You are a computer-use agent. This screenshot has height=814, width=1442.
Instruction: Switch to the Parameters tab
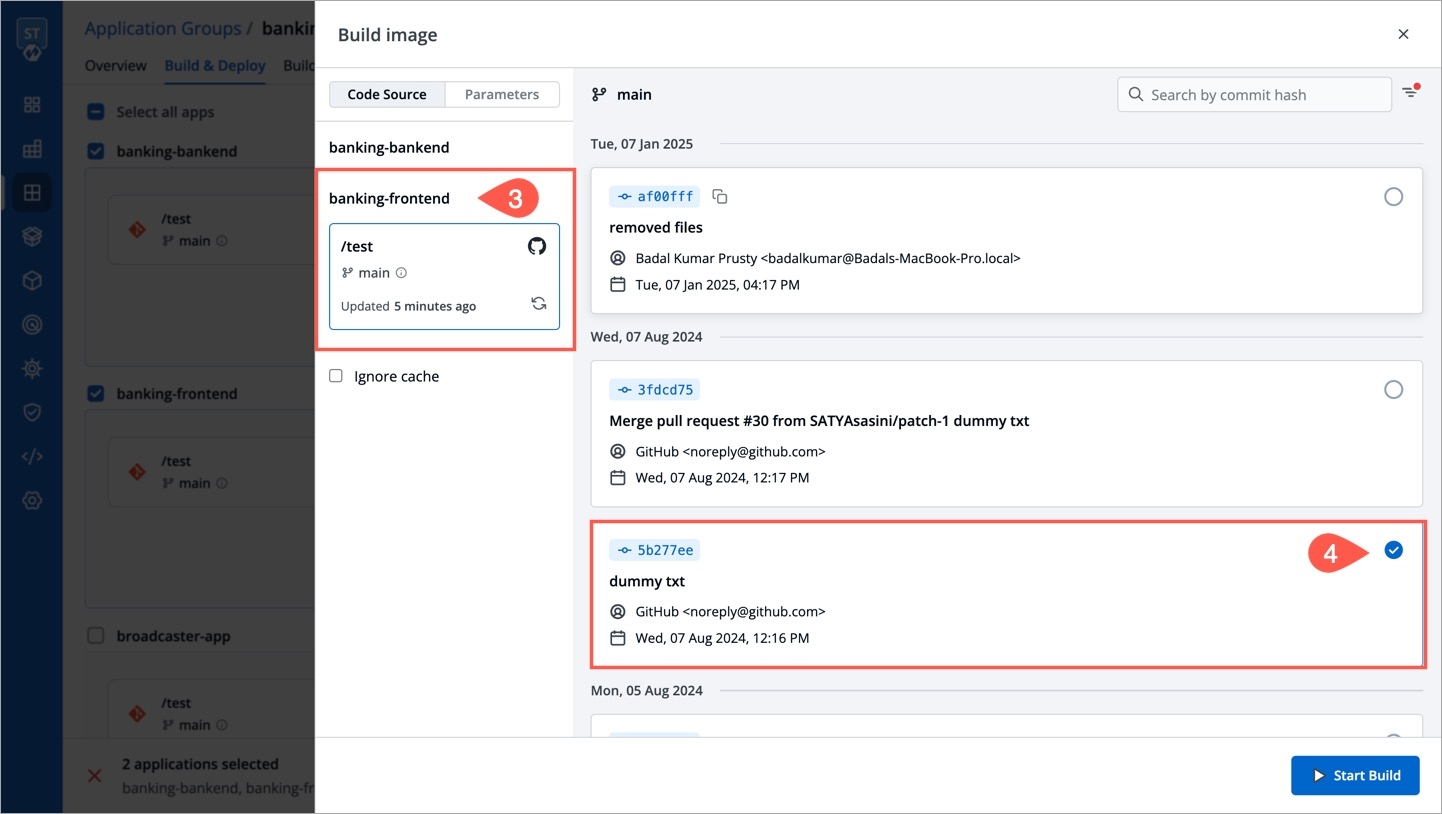tap(501, 94)
